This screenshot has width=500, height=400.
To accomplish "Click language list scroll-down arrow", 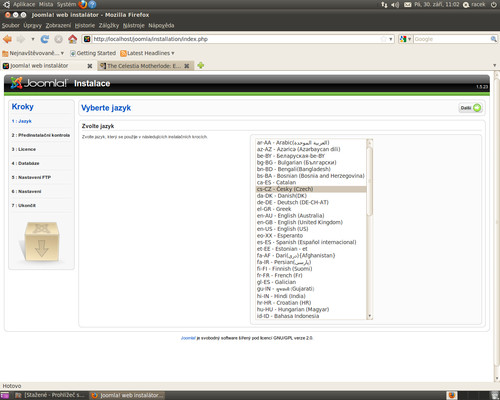I will tap(369, 316).
